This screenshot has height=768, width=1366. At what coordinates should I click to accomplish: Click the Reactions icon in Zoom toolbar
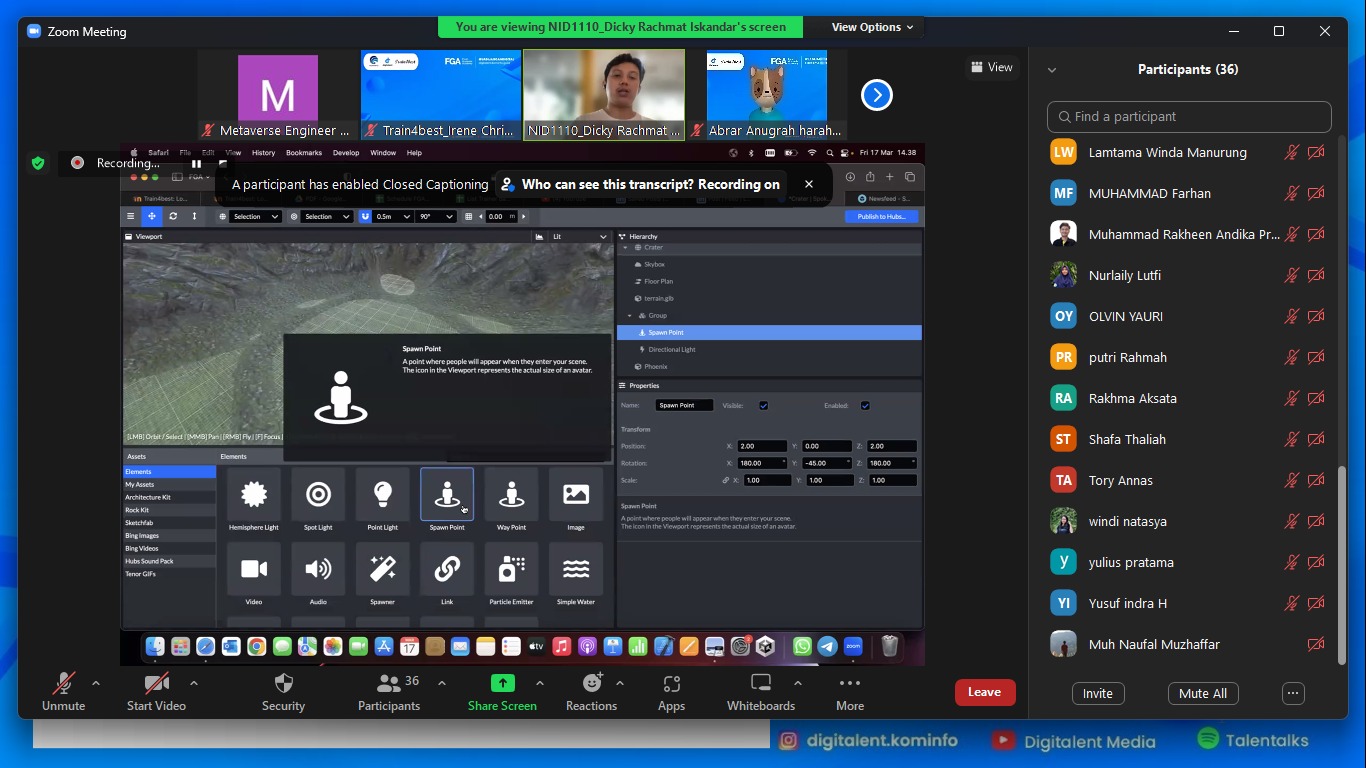(x=591, y=684)
